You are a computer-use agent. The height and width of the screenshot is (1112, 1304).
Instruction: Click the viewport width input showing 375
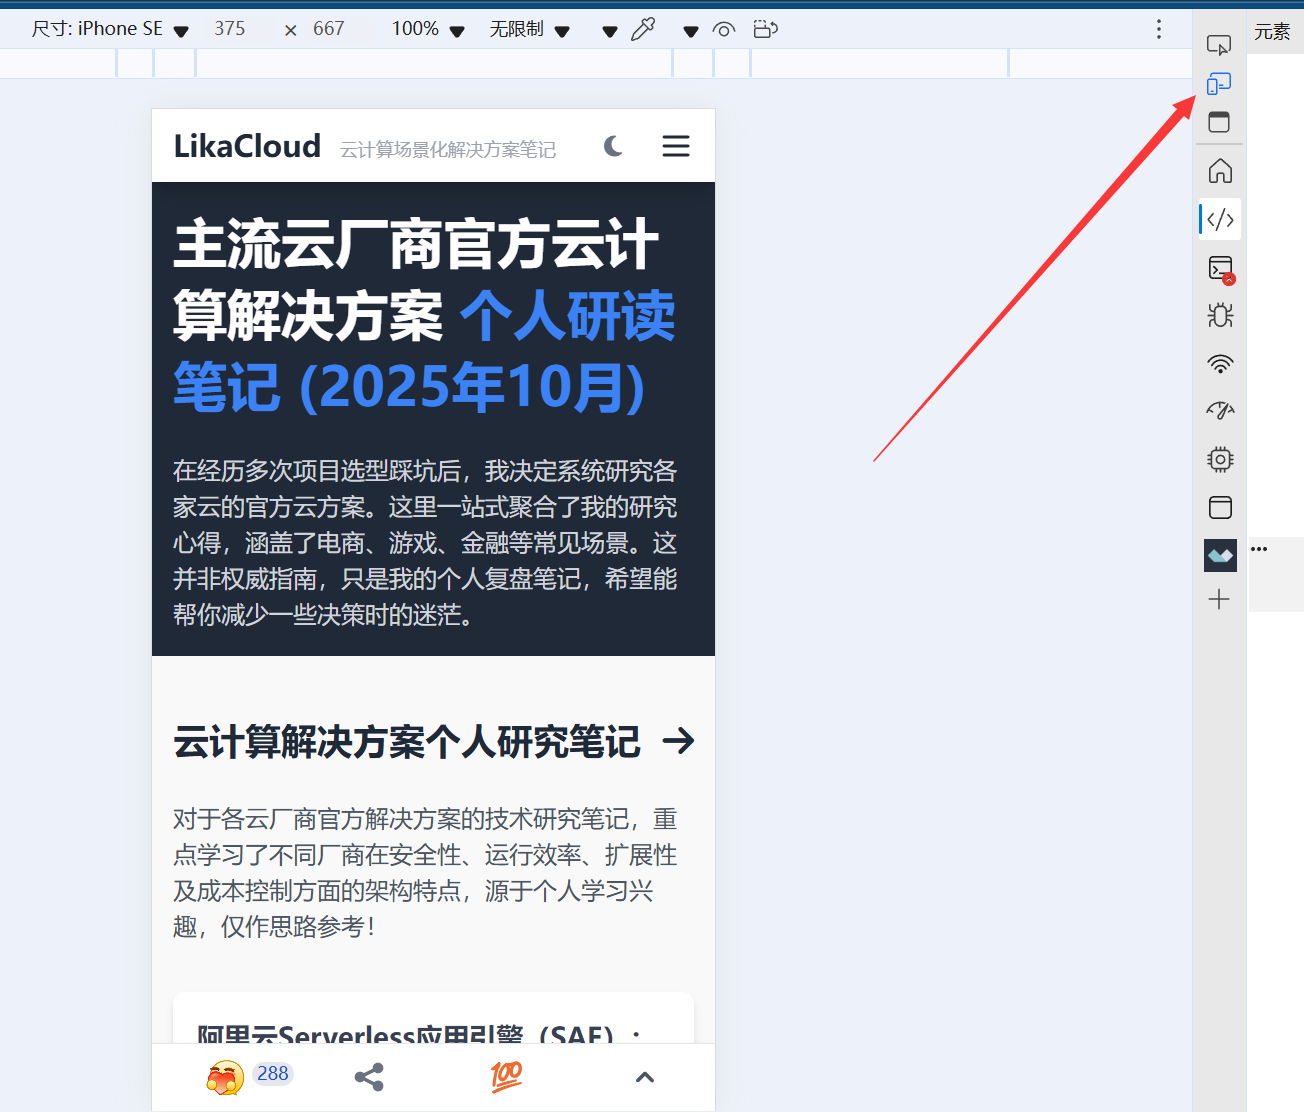230,29
